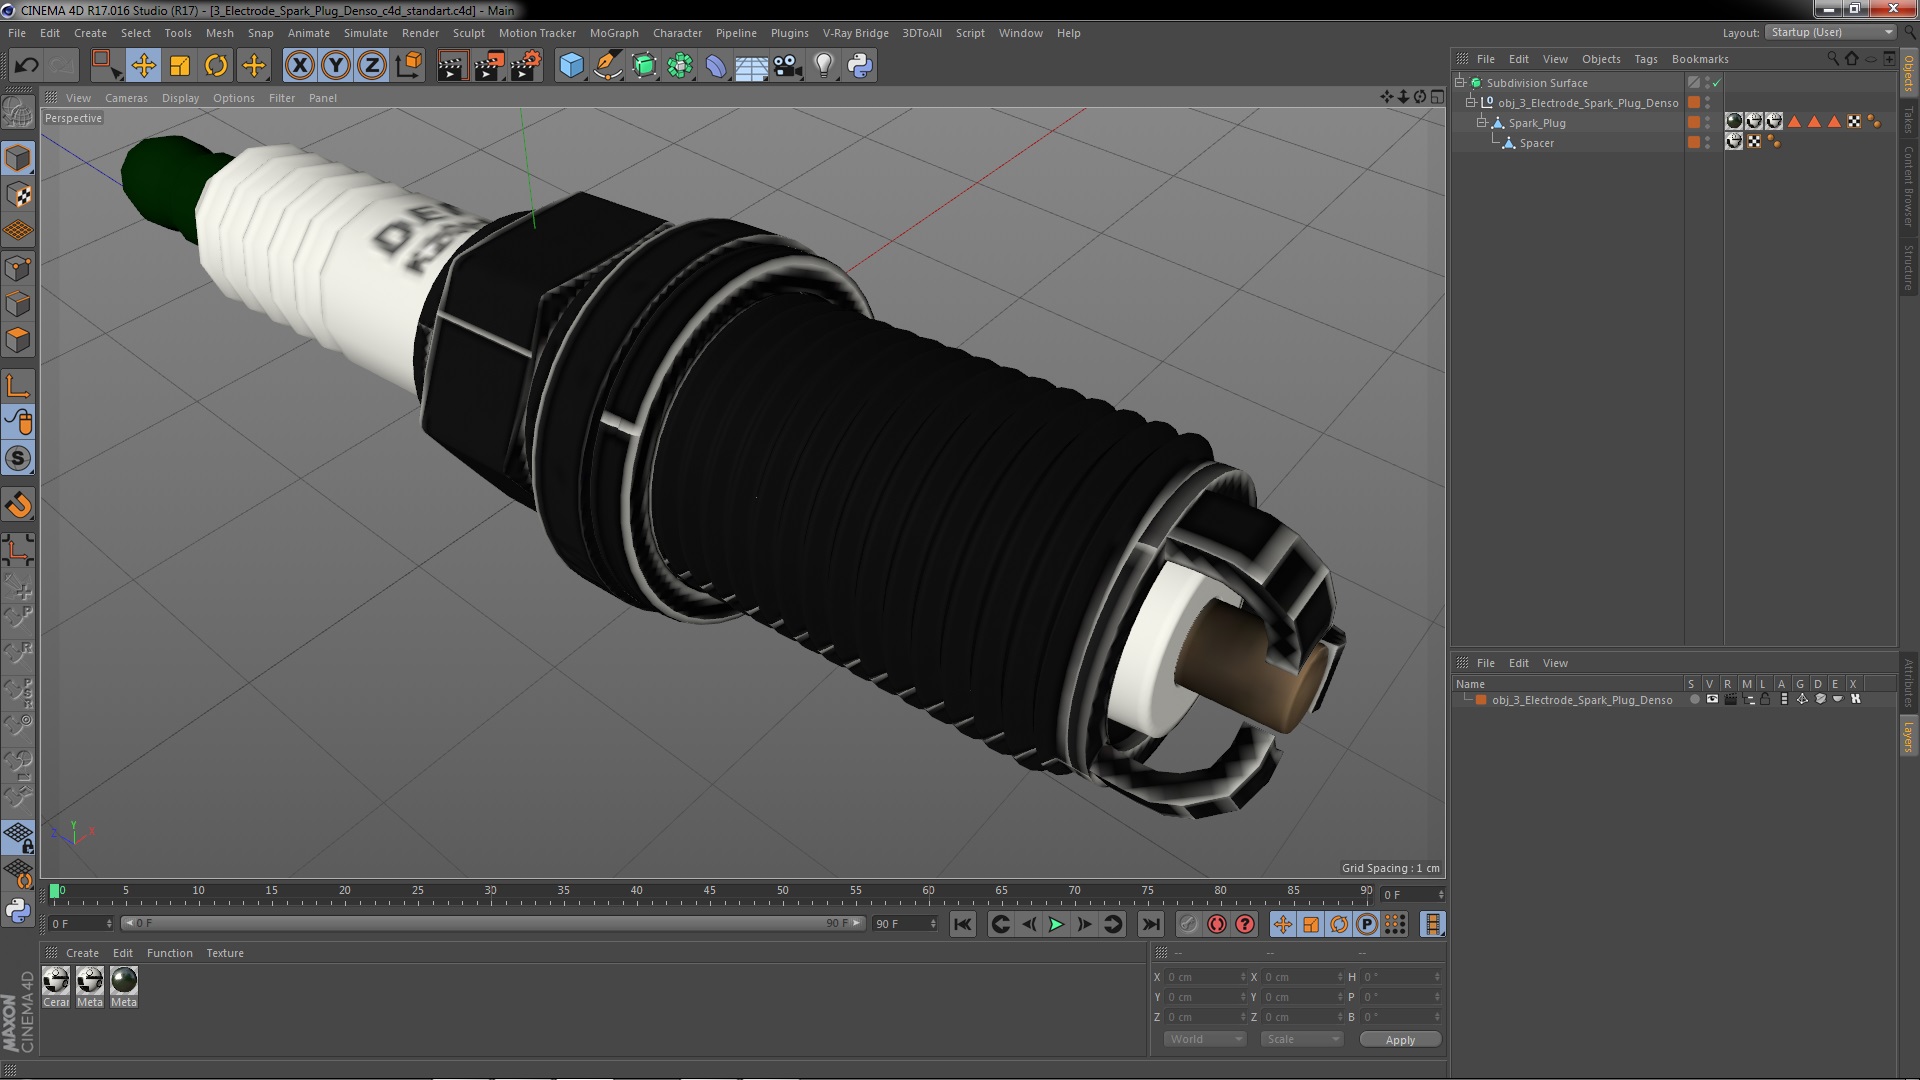Viewport: 1920px width, 1080px height.
Task: Collapse obj_3_Electrode_Spark_Plug_Denso tree node
Action: pos(1471,103)
